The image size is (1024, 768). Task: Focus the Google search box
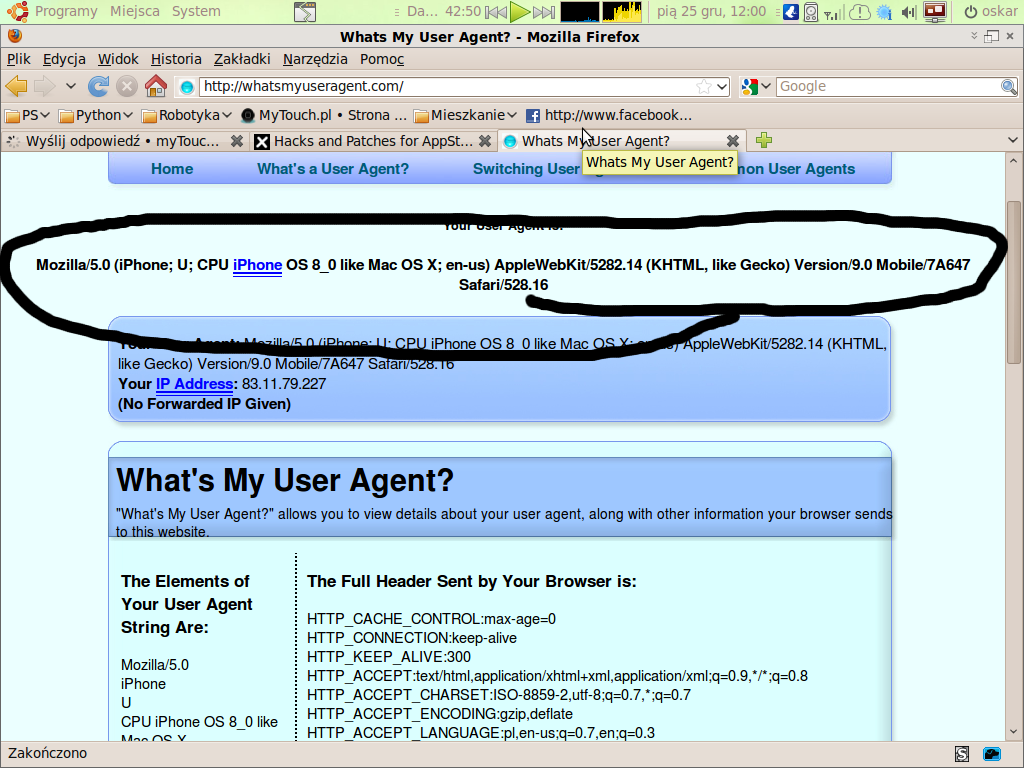[x=888, y=86]
